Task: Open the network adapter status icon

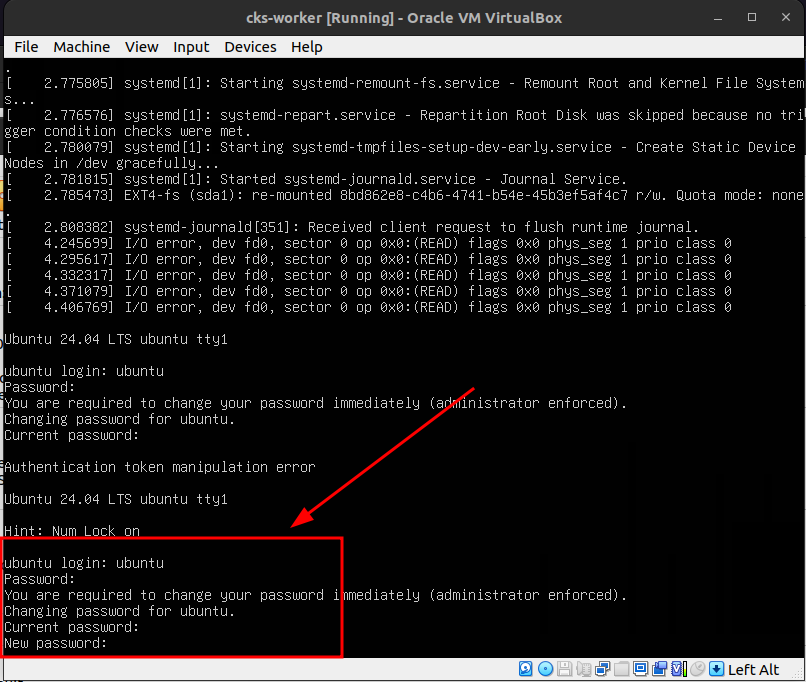Action: coord(603,669)
